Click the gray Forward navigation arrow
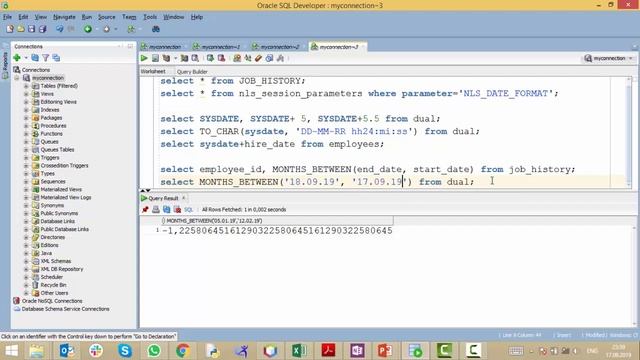This screenshot has width=640, height=360. (107, 29)
